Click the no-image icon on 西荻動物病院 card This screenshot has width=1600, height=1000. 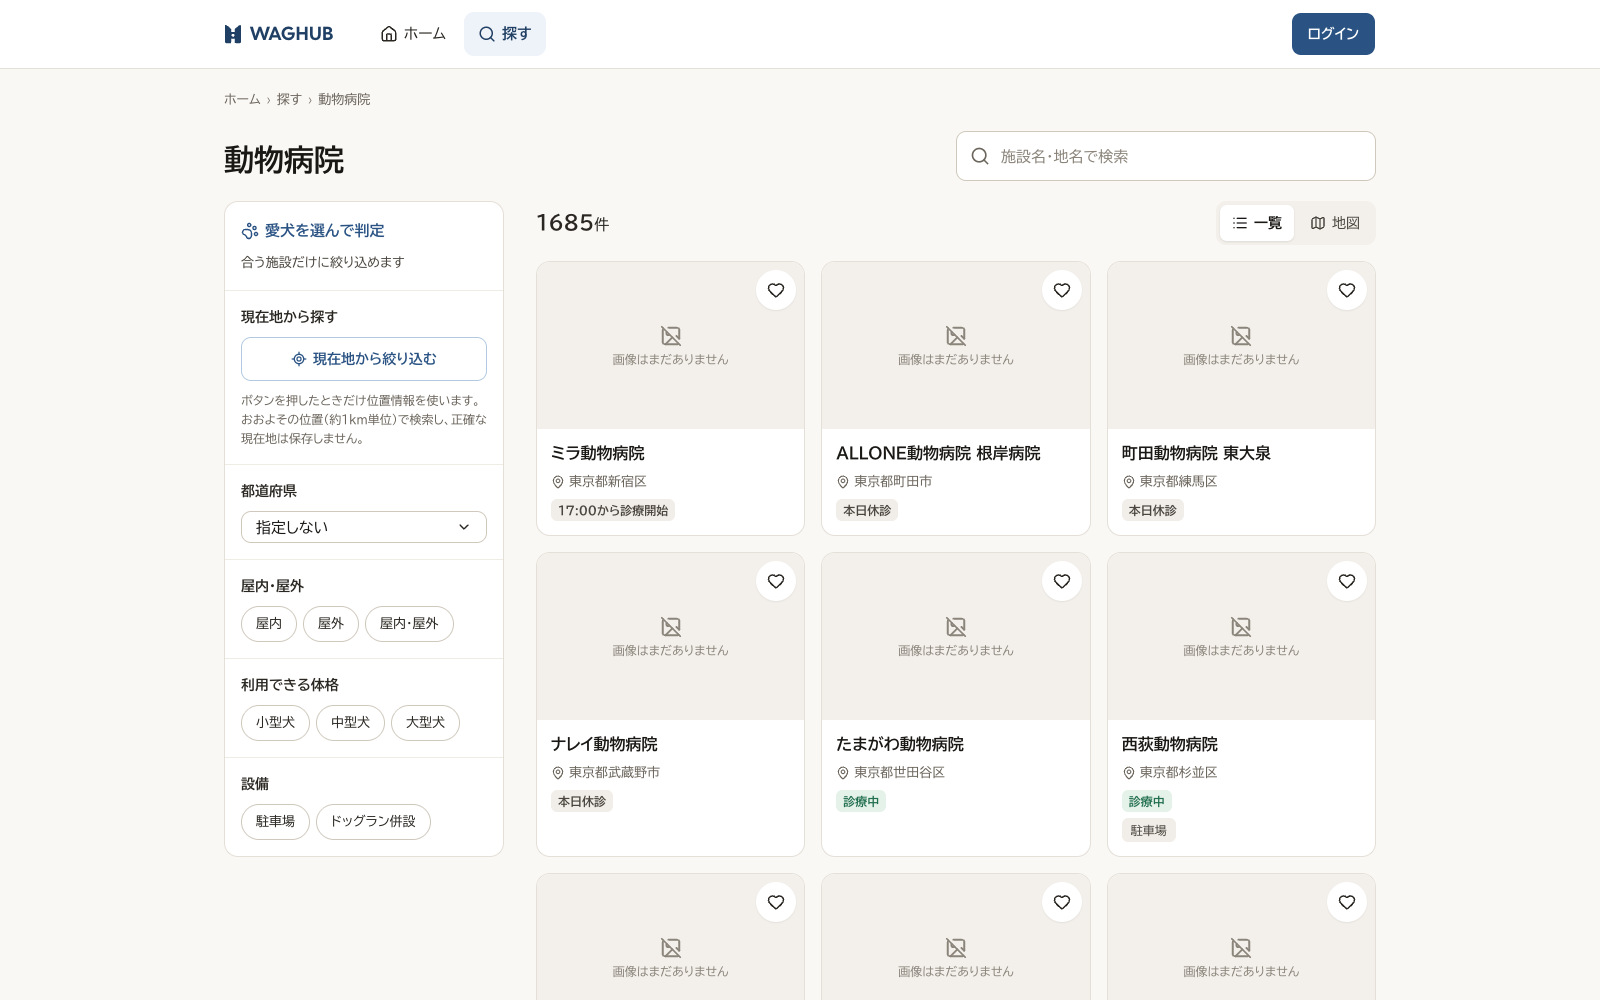pos(1241,627)
